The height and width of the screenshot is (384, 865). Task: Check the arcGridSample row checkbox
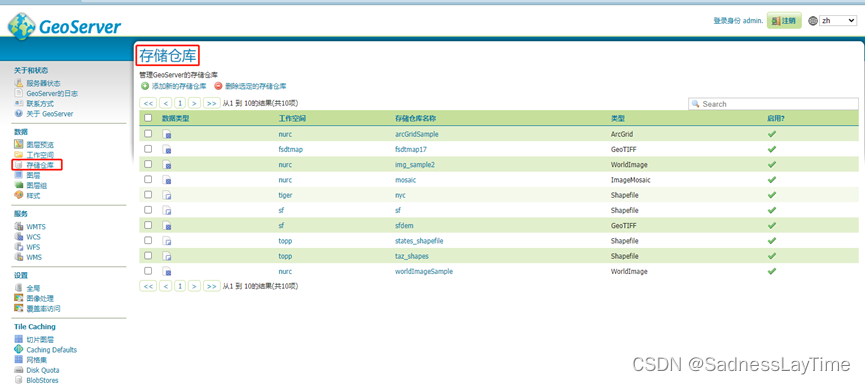tap(148, 134)
